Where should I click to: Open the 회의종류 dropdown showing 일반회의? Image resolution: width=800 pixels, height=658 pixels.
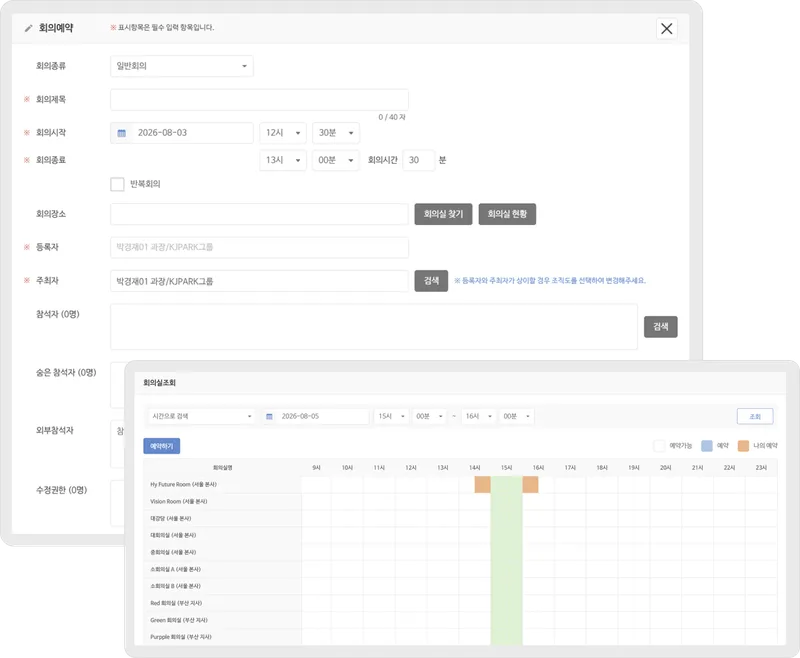pyautogui.click(x=182, y=66)
